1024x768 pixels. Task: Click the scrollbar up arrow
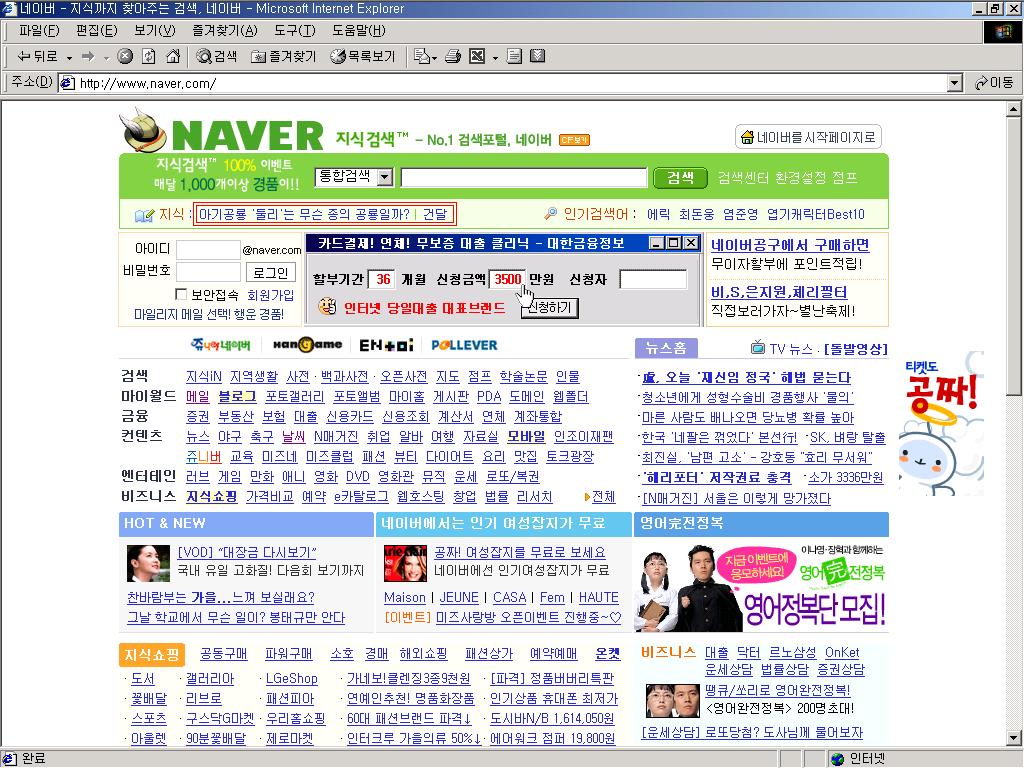click(1013, 109)
